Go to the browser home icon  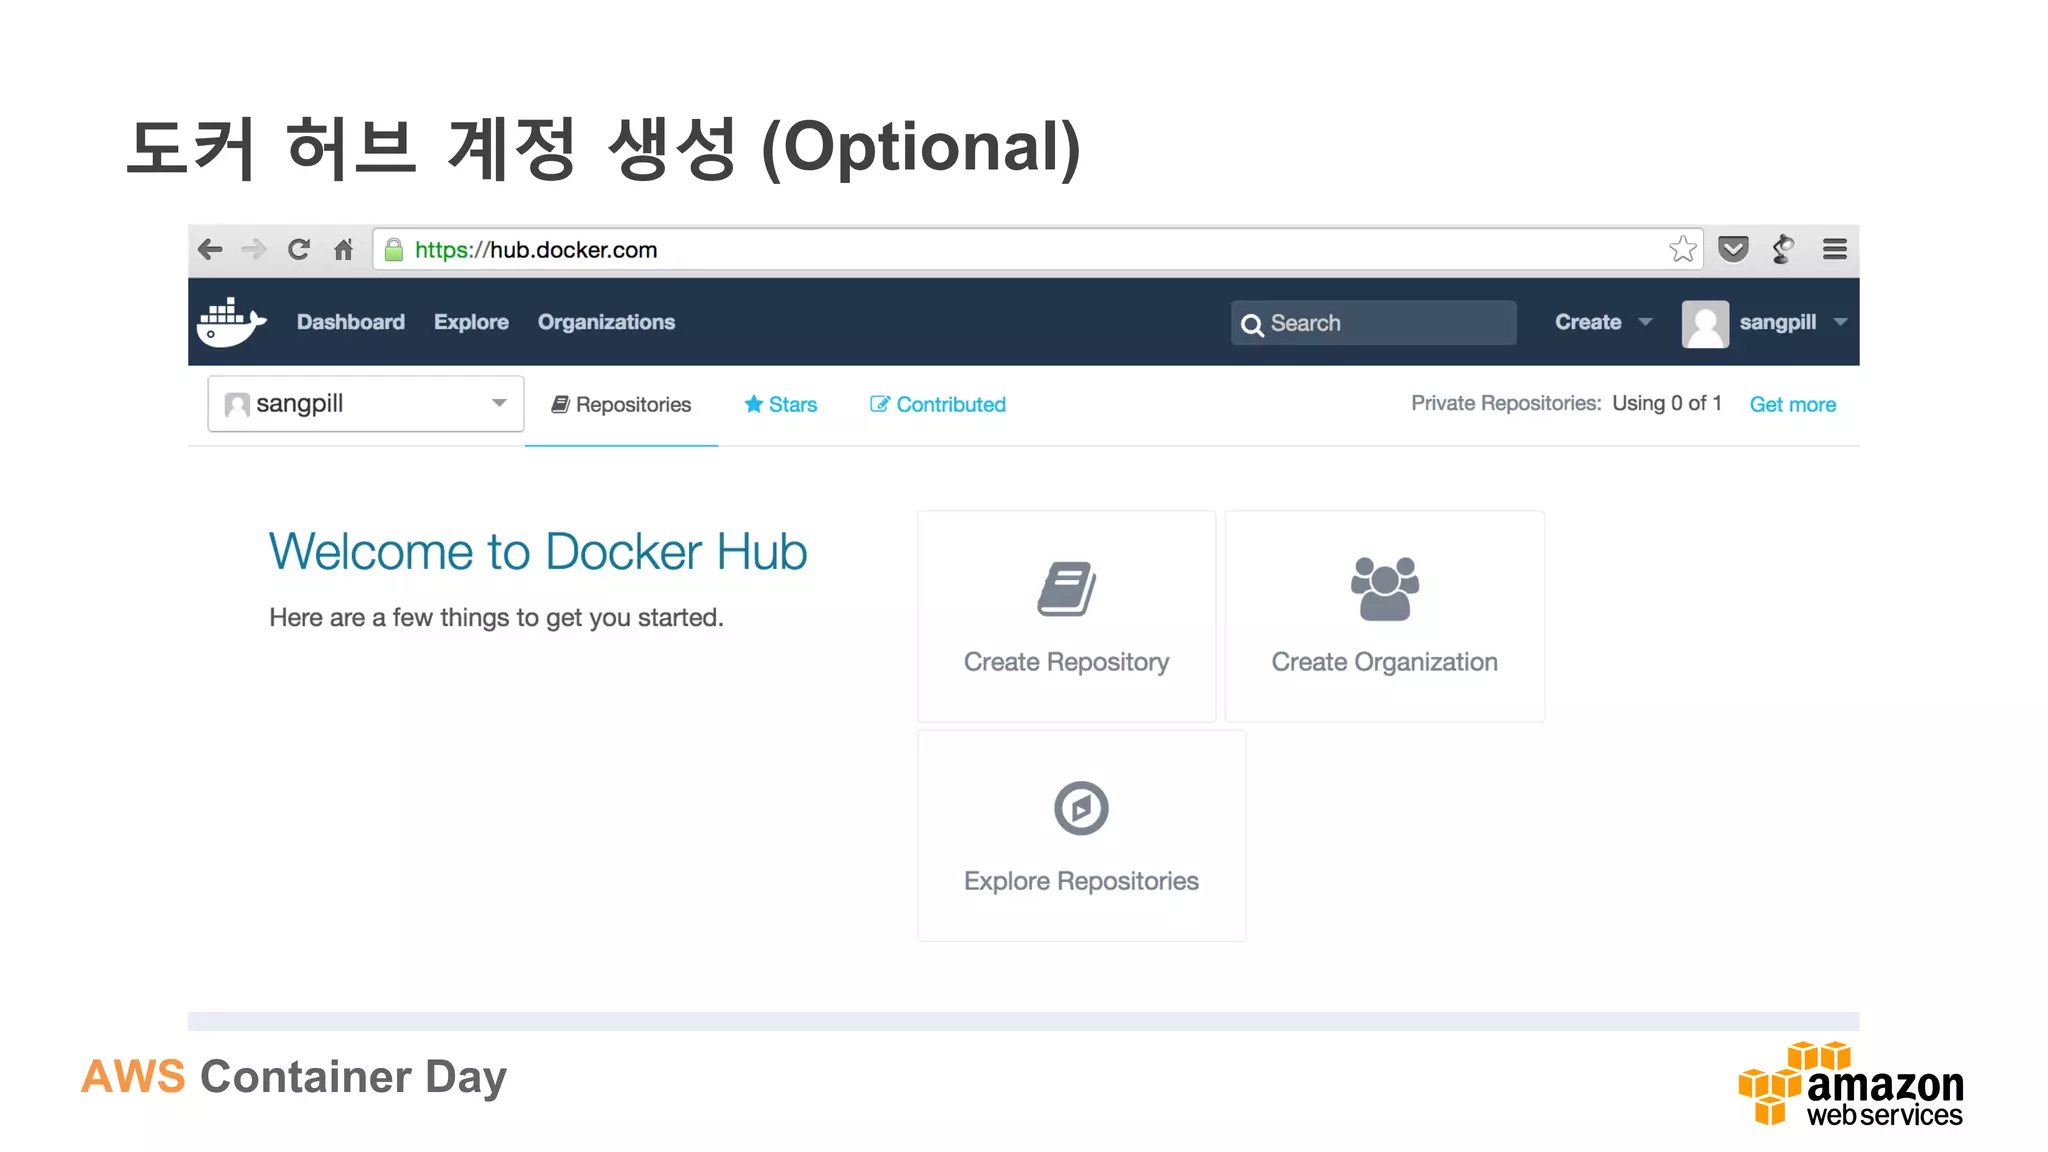click(343, 249)
